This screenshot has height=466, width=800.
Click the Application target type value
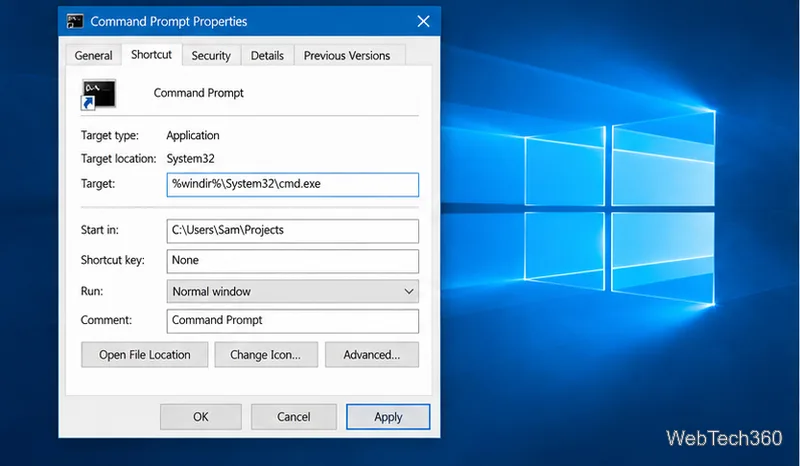193,135
